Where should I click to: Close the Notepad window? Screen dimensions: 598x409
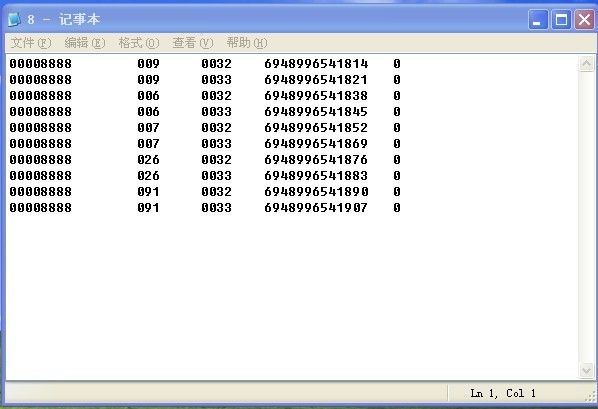(x=584, y=19)
